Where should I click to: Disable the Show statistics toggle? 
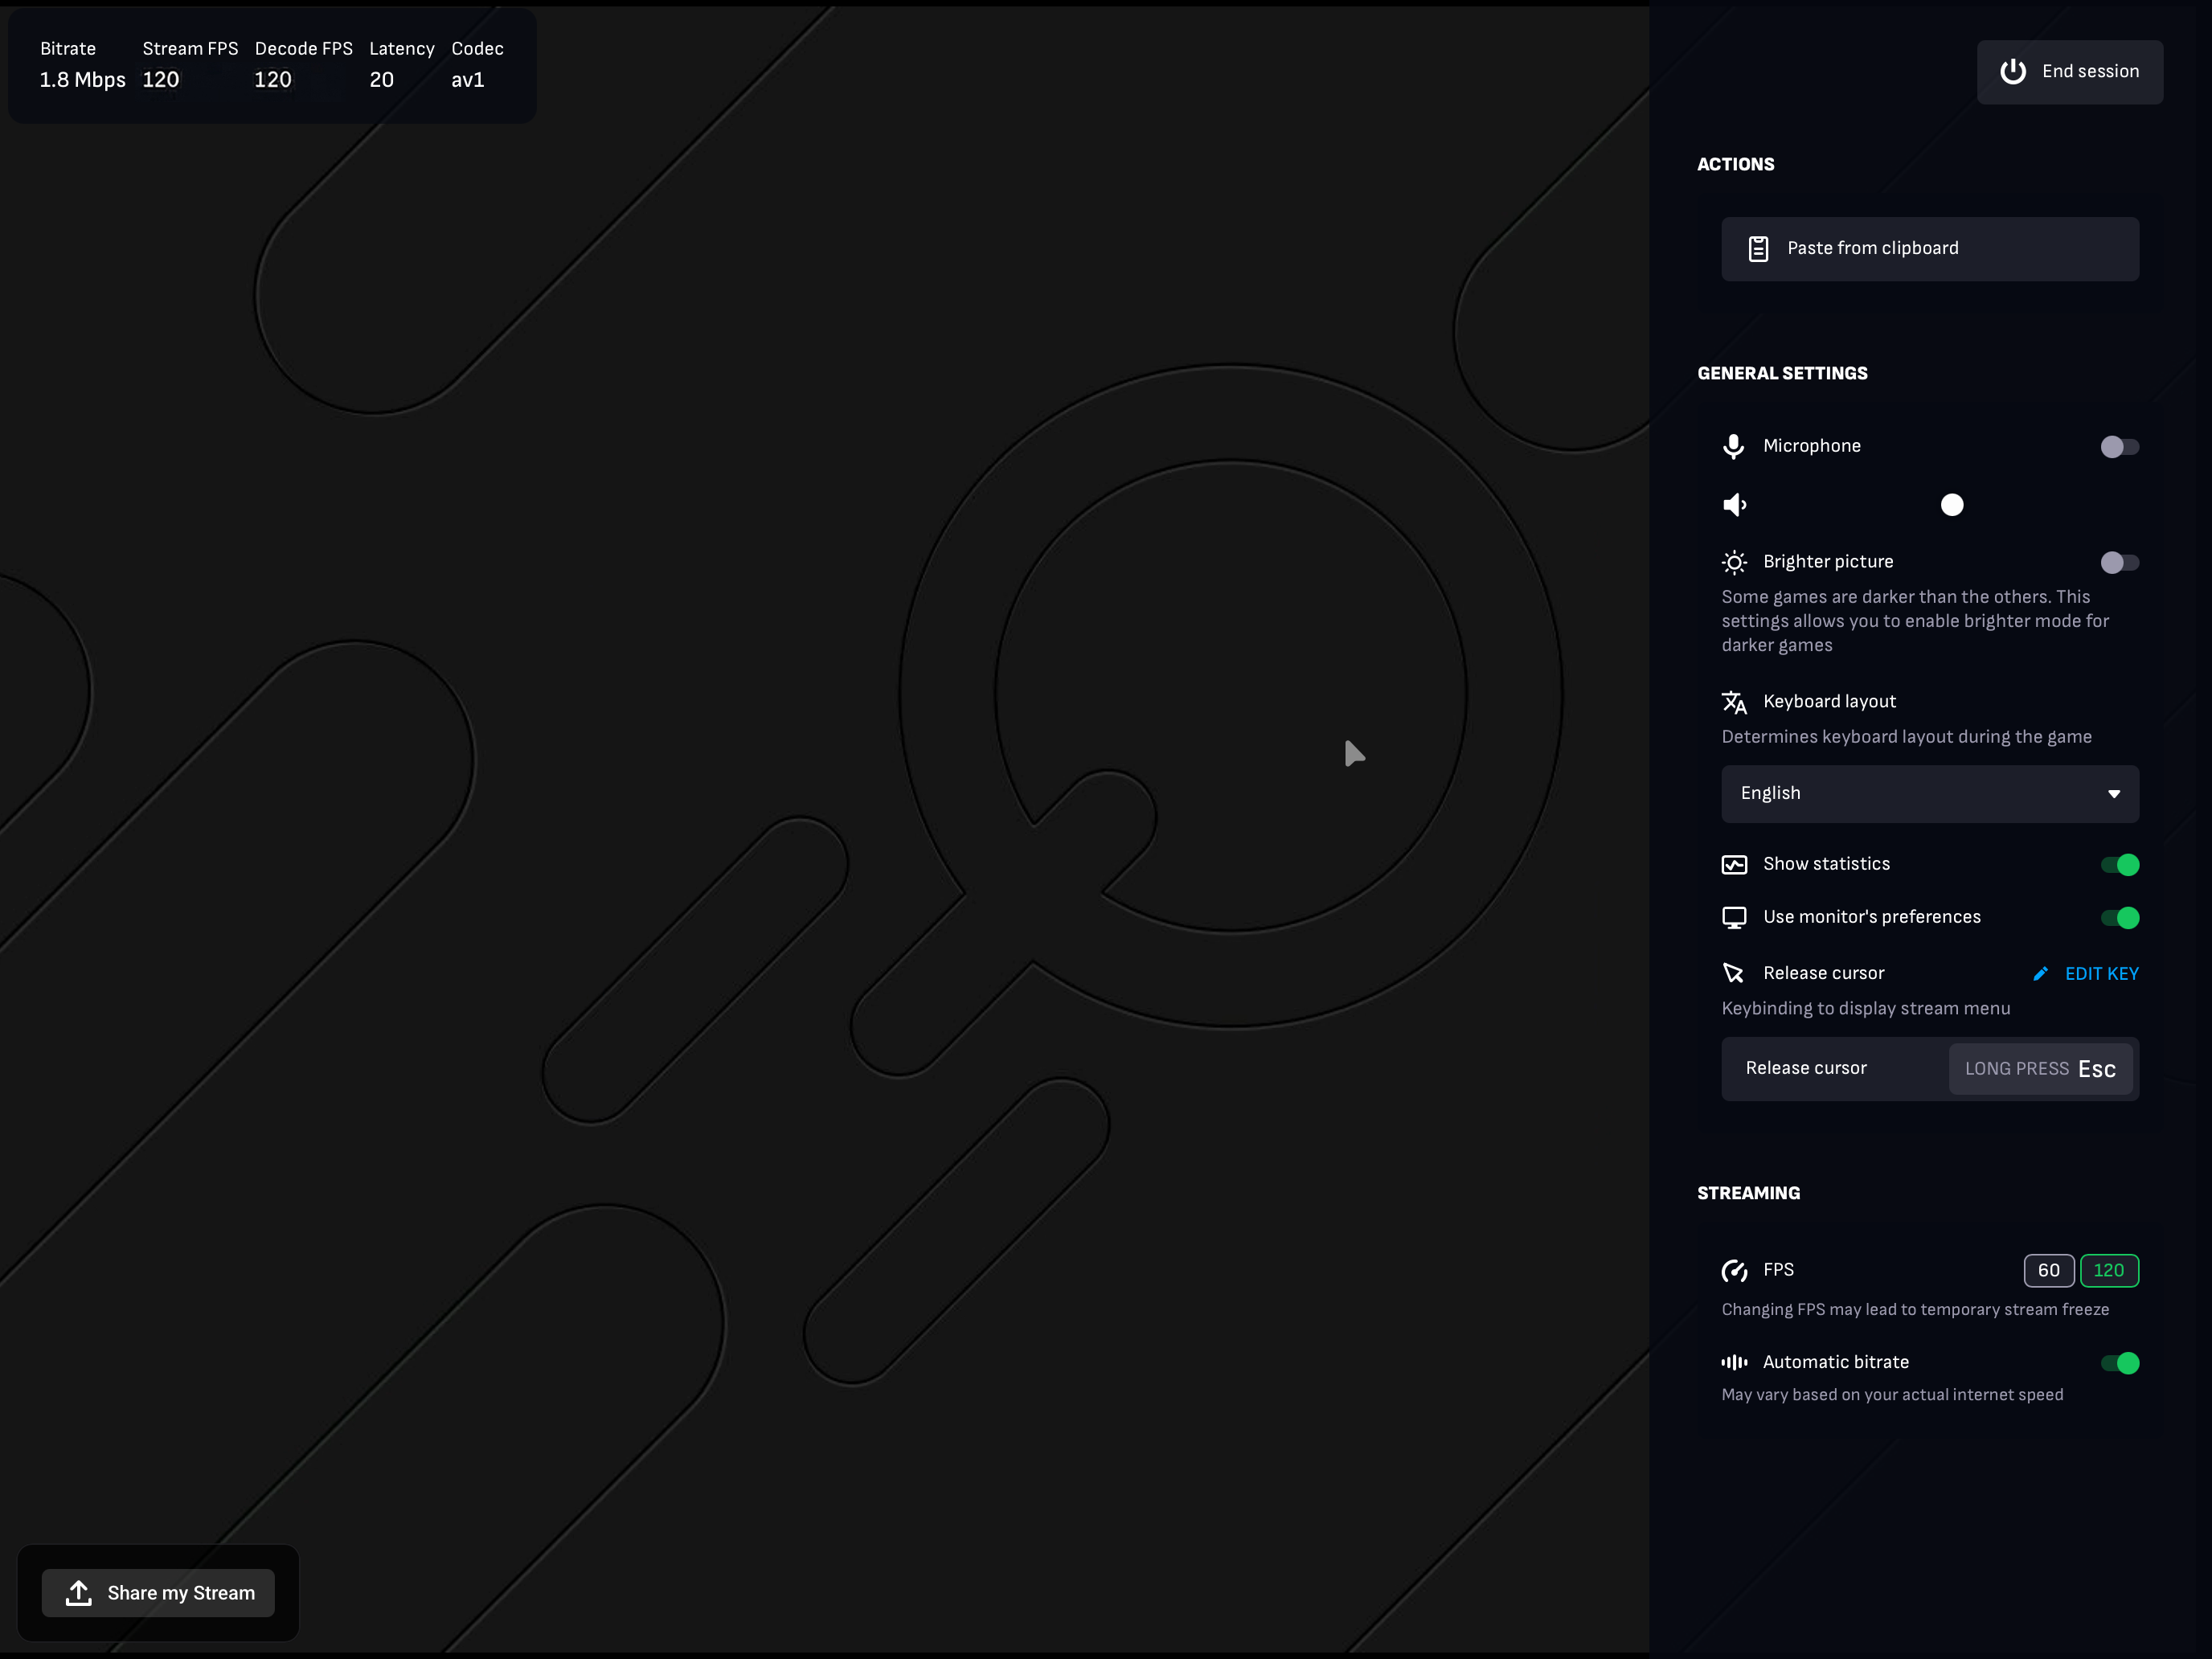2119,865
